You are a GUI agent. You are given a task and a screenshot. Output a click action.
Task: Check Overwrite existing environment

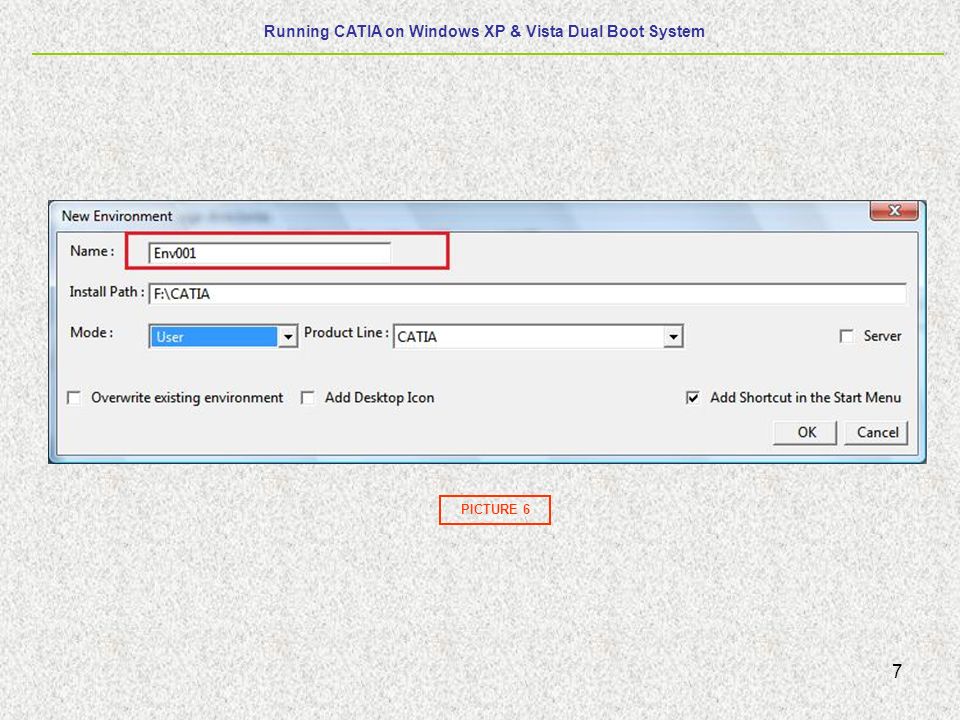click(x=73, y=398)
